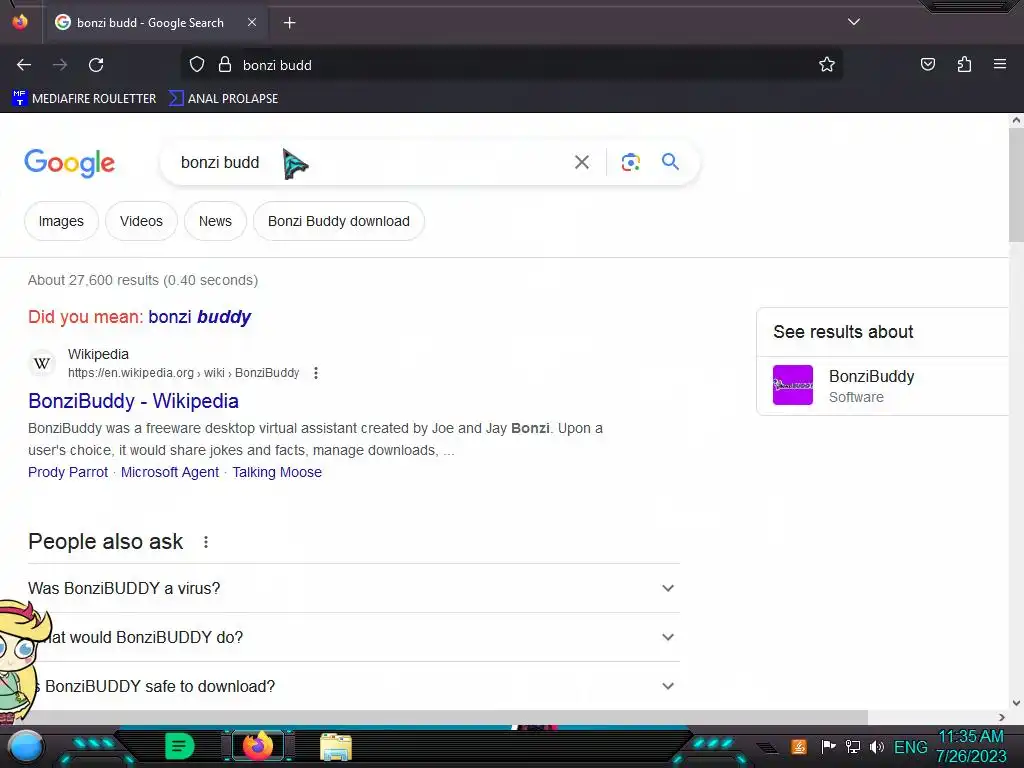Open File Explorer from taskbar
This screenshot has width=1024, height=768.
(336, 747)
